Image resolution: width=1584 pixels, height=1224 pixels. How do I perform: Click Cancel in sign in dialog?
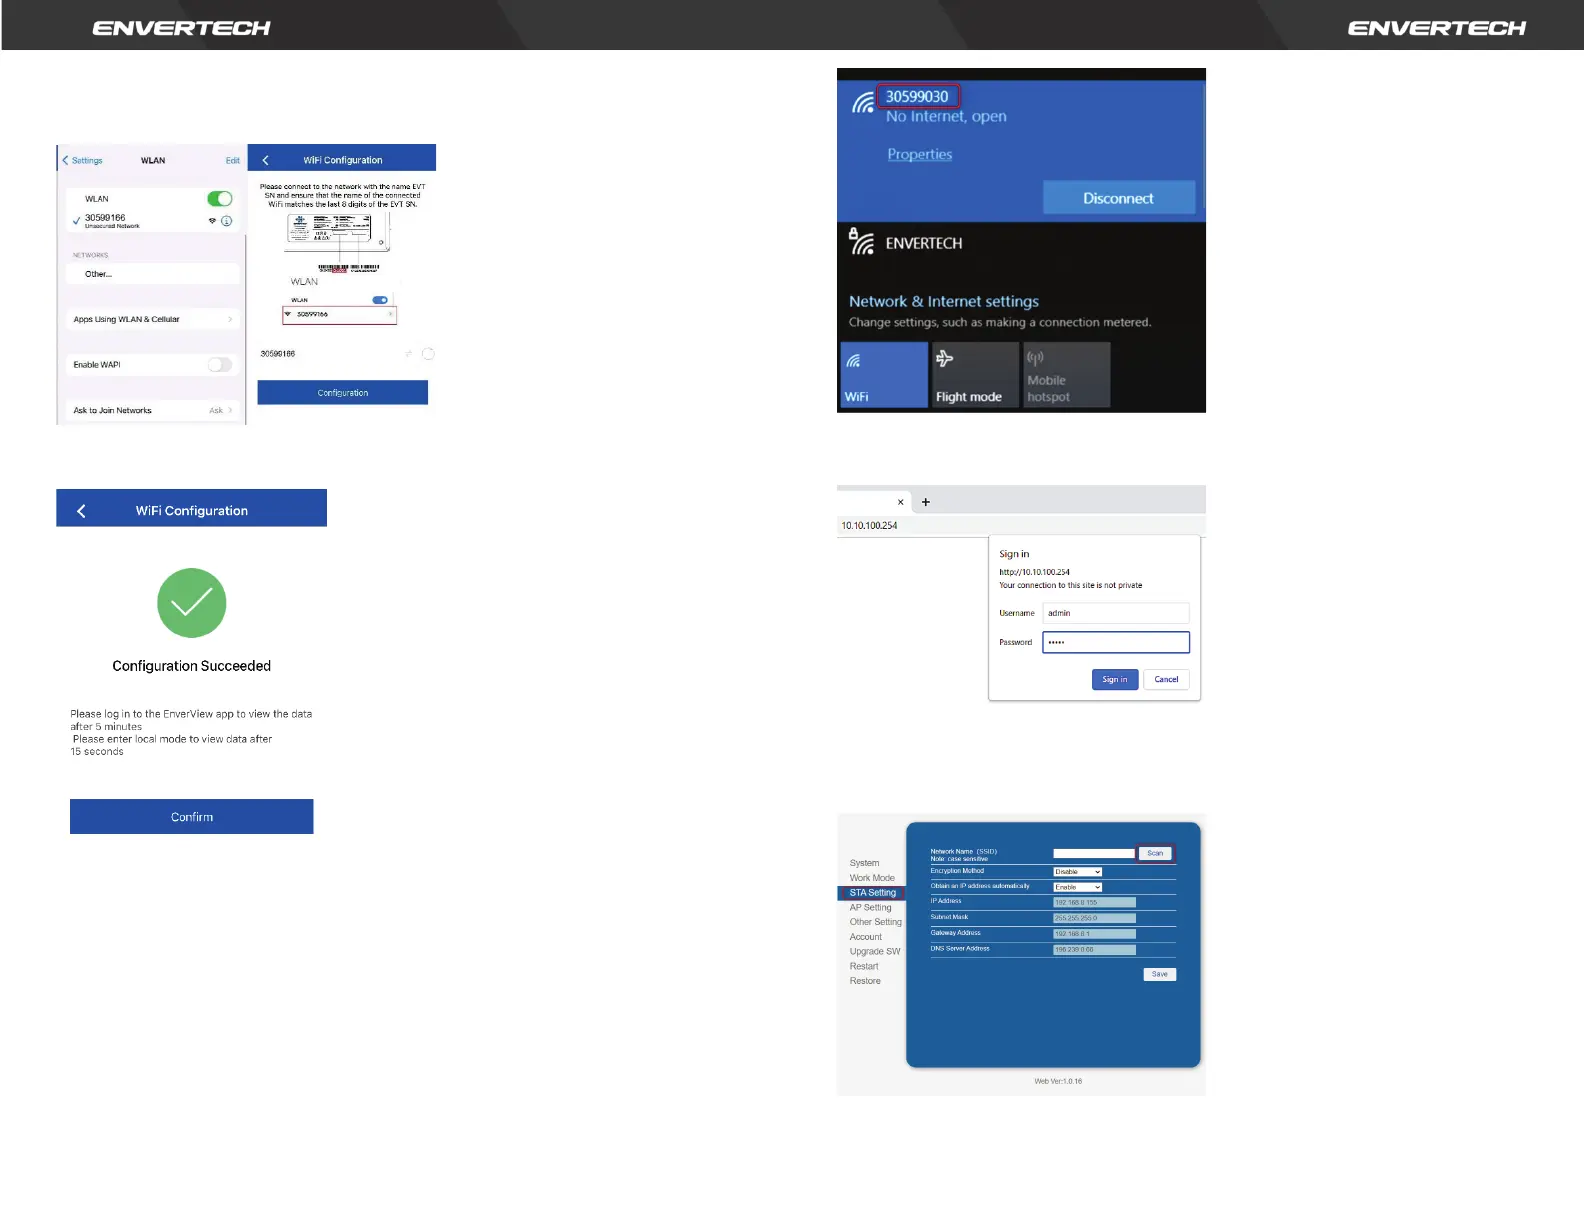1166,680
